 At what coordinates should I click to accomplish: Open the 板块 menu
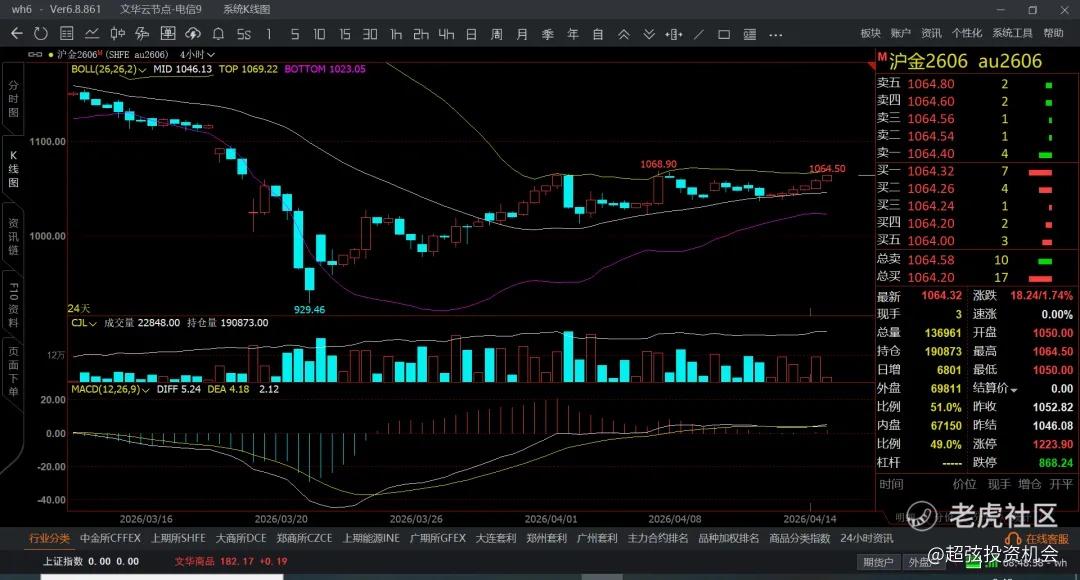[871, 33]
